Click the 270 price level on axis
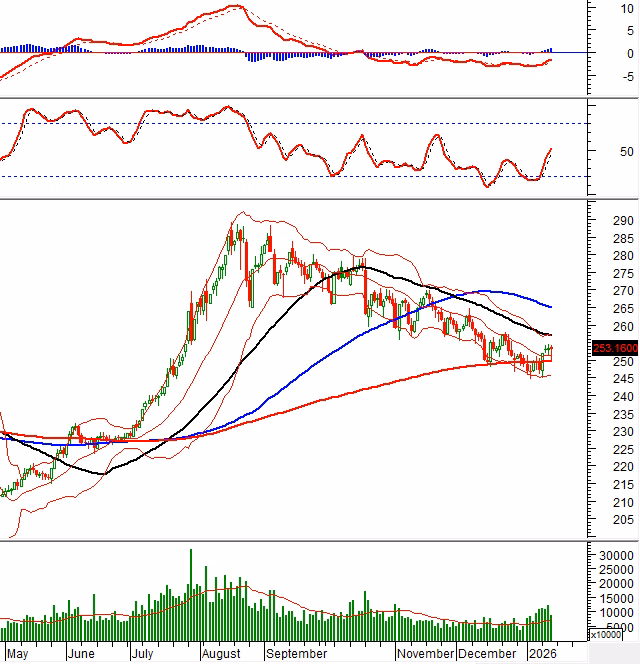 pos(624,291)
